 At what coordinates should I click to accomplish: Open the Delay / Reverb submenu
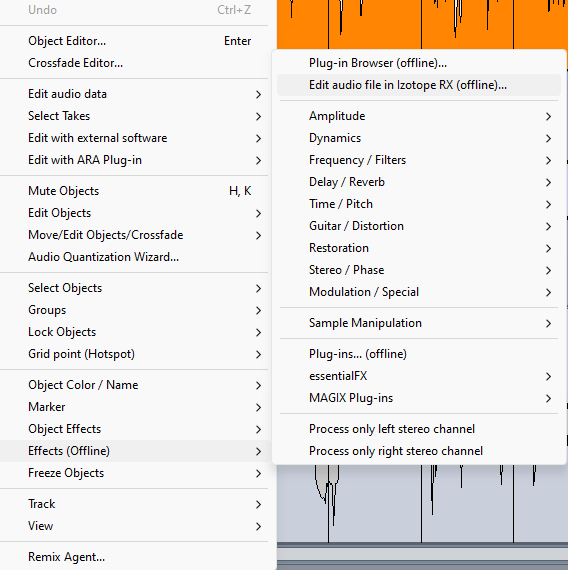(x=419, y=182)
